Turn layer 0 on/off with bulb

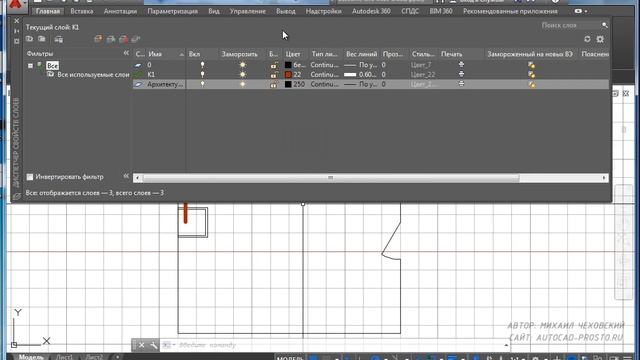202,65
